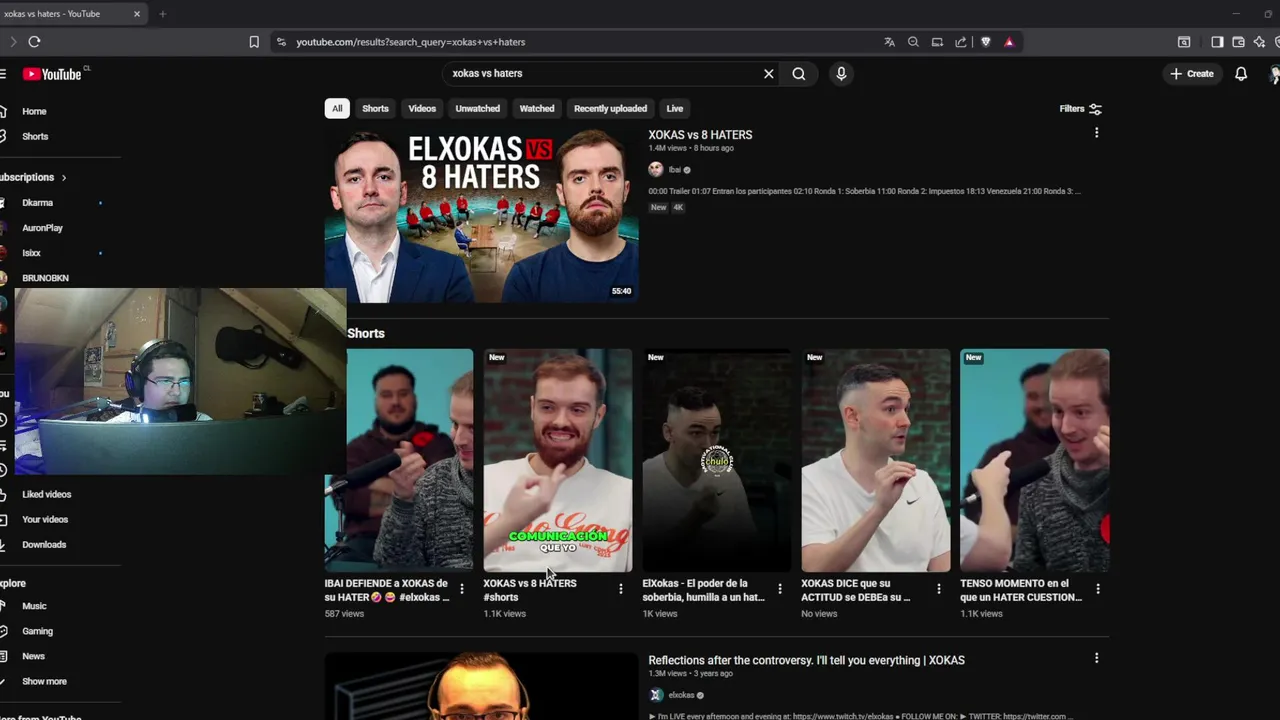Explore News category
This screenshot has height=720, width=1280.
coord(33,656)
